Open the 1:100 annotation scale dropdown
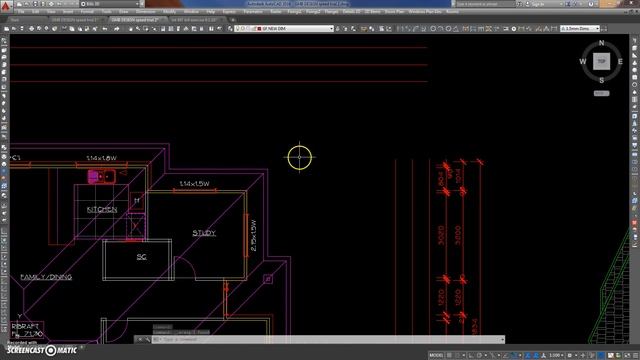The width and height of the screenshot is (640, 360). pos(556,356)
